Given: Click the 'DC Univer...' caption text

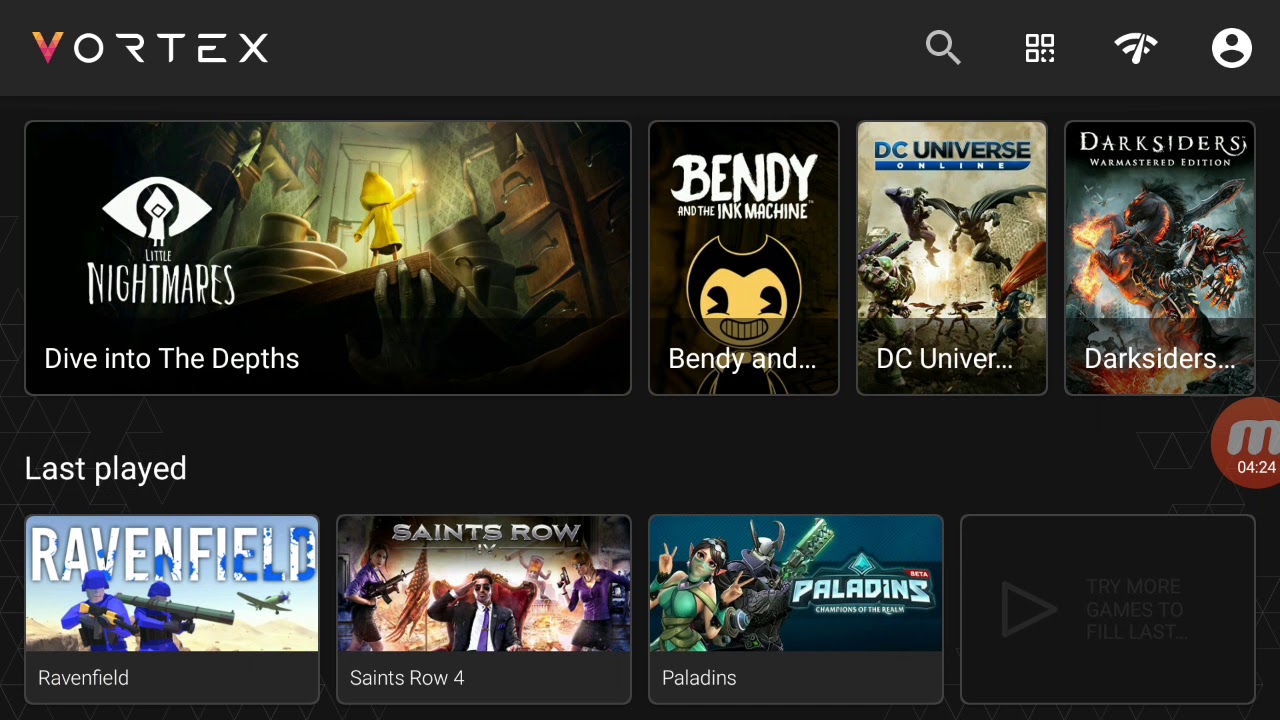Looking at the screenshot, I should click(x=945, y=358).
